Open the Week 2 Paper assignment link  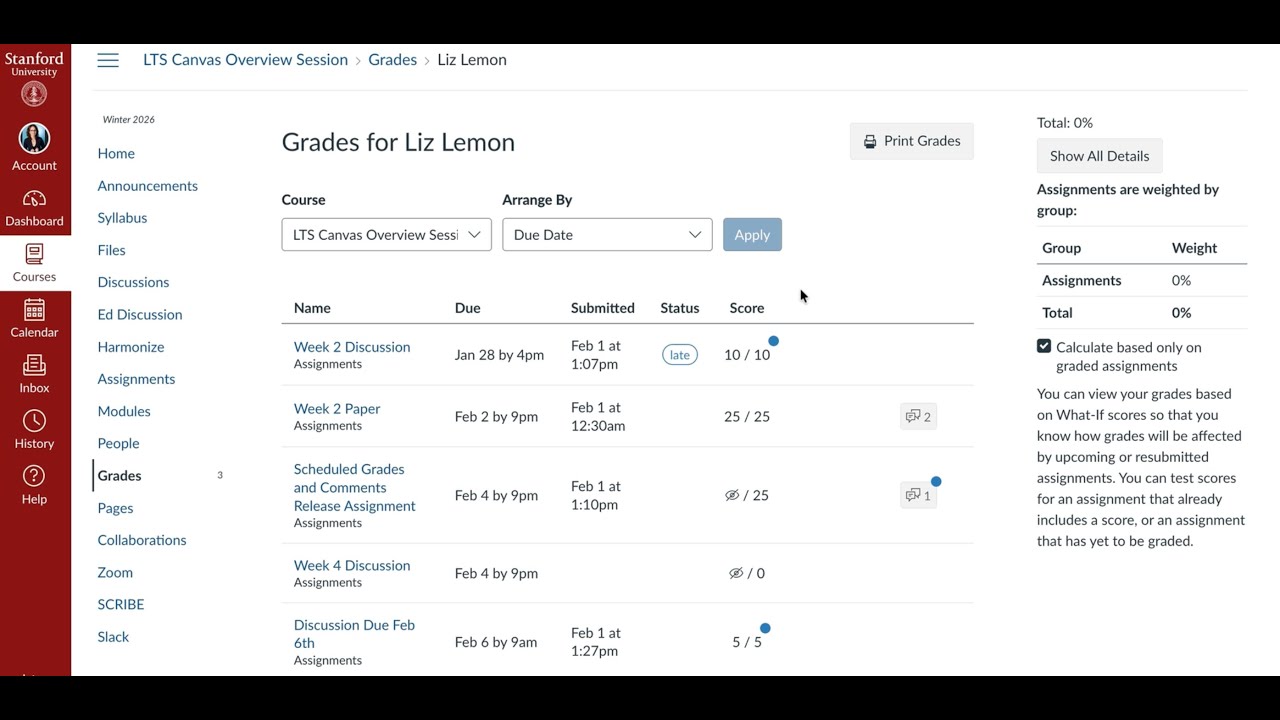[x=337, y=409]
